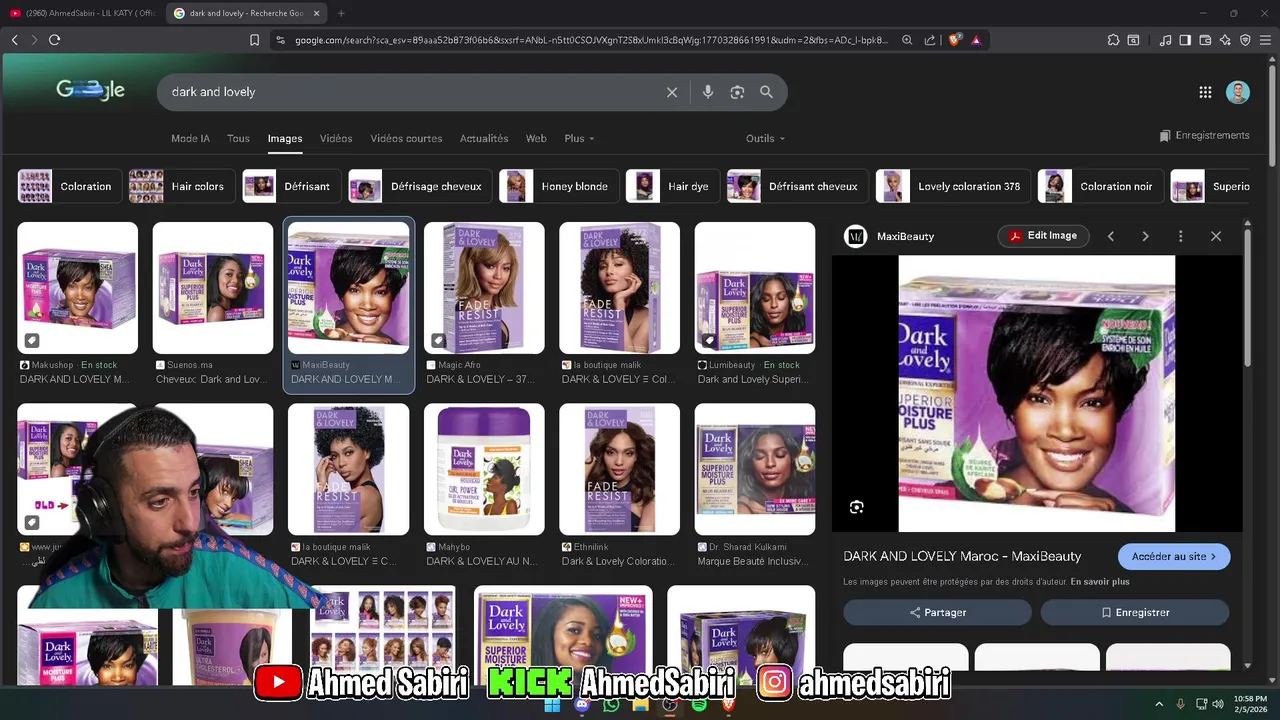
Task: Click Accéder au site button
Action: pos(1174,557)
